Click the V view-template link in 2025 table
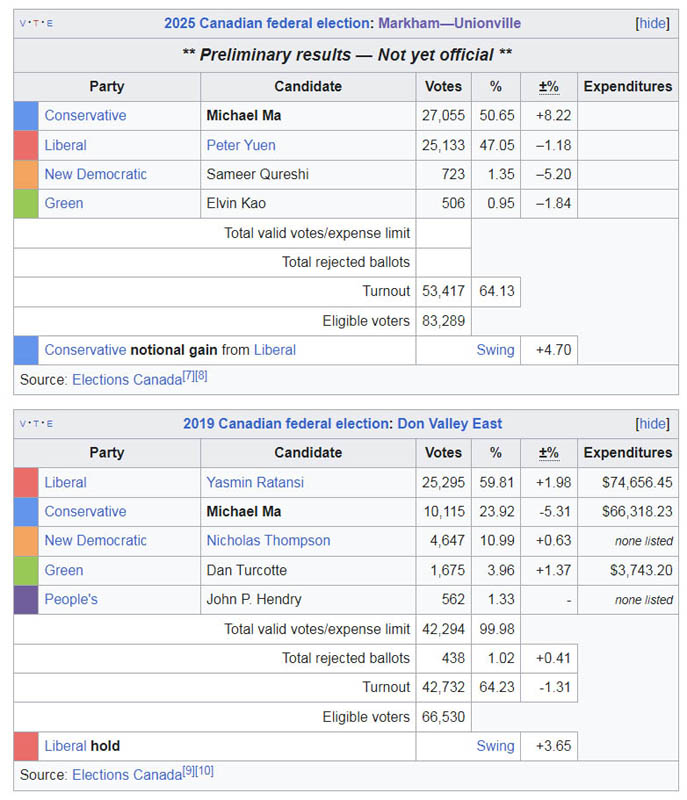Image resolution: width=687 pixels, height=800 pixels. pyautogui.click(x=24, y=24)
